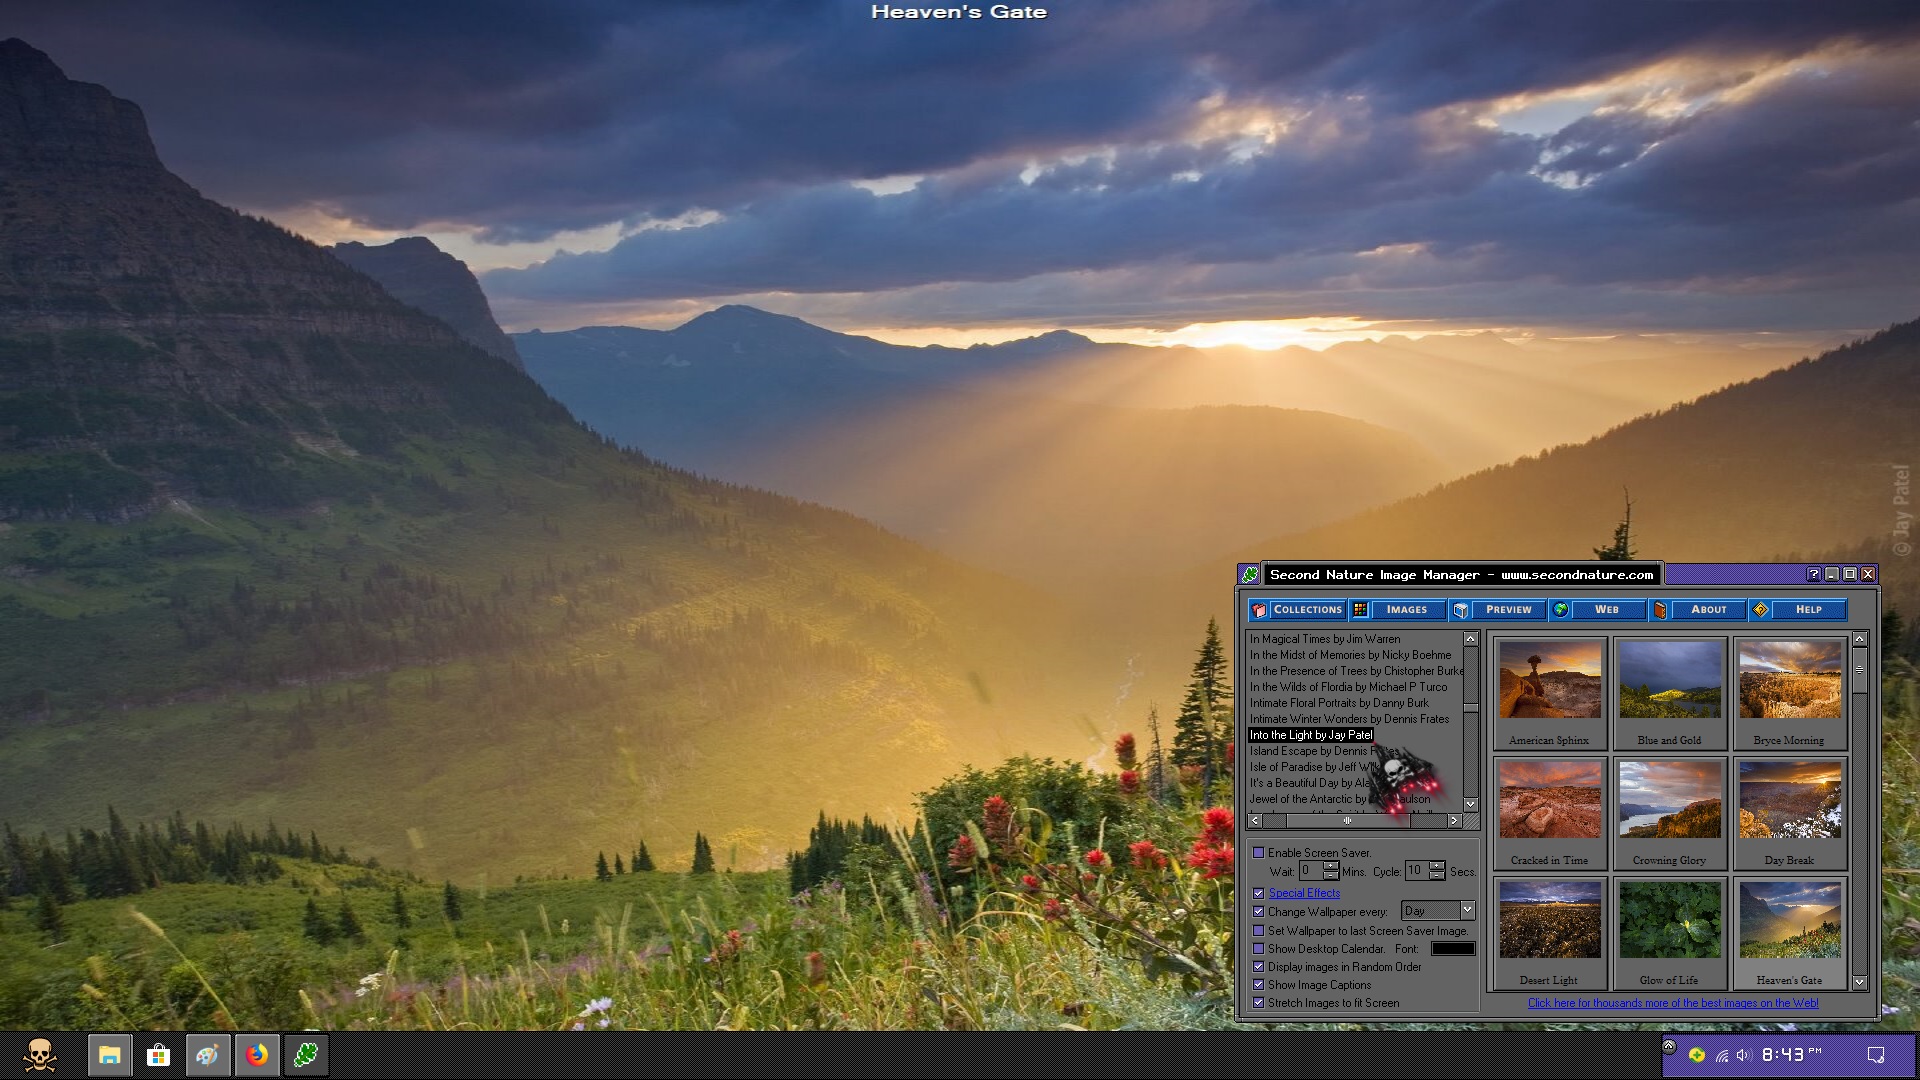
Task: Click the black Font color swatch
Action: [1452, 949]
